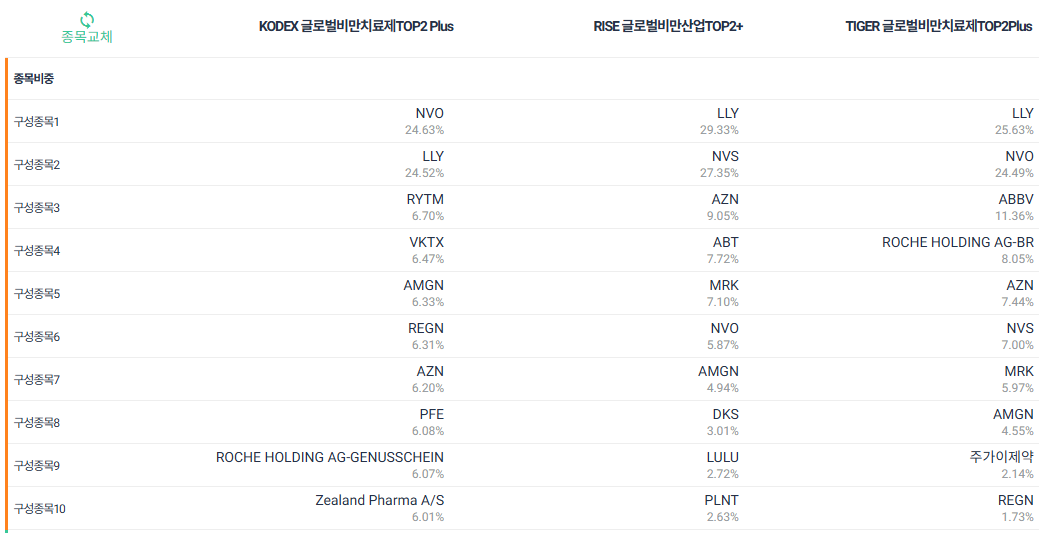The height and width of the screenshot is (533, 1048).
Task: Click the 종목교체 label
Action: pyautogui.click(x=87, y=36)
